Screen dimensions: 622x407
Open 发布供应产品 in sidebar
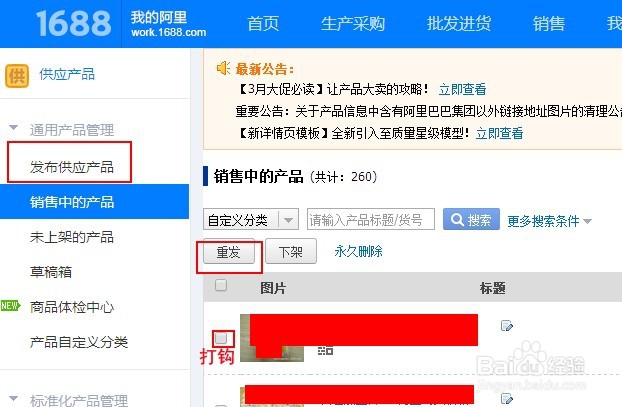point(72,167)
